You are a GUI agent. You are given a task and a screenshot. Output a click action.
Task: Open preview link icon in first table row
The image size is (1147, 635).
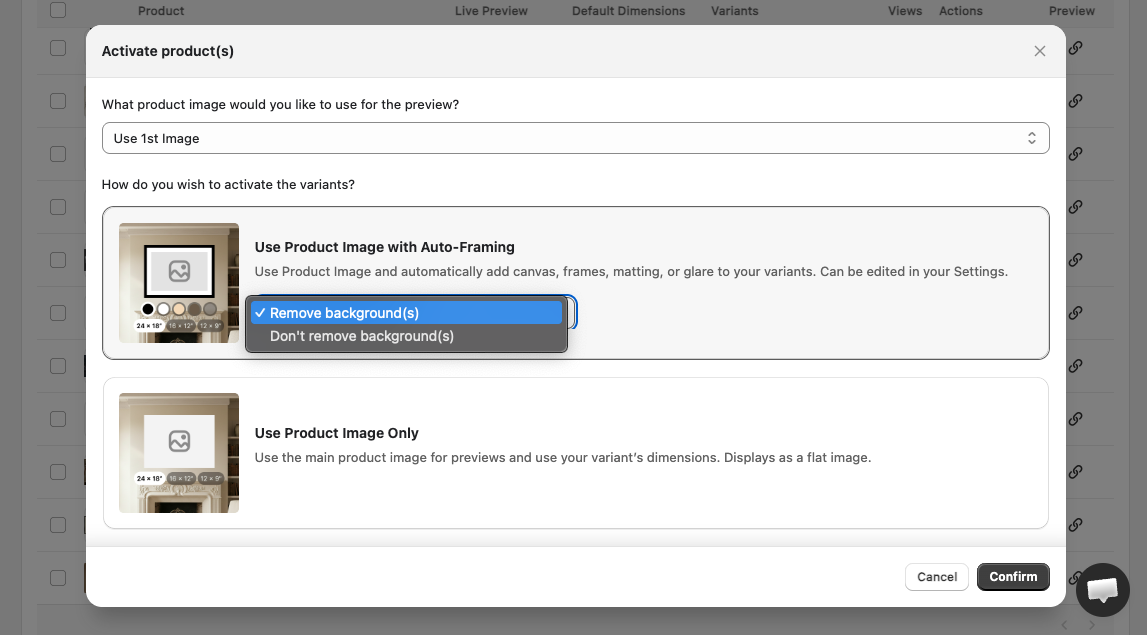[1075, 48]
